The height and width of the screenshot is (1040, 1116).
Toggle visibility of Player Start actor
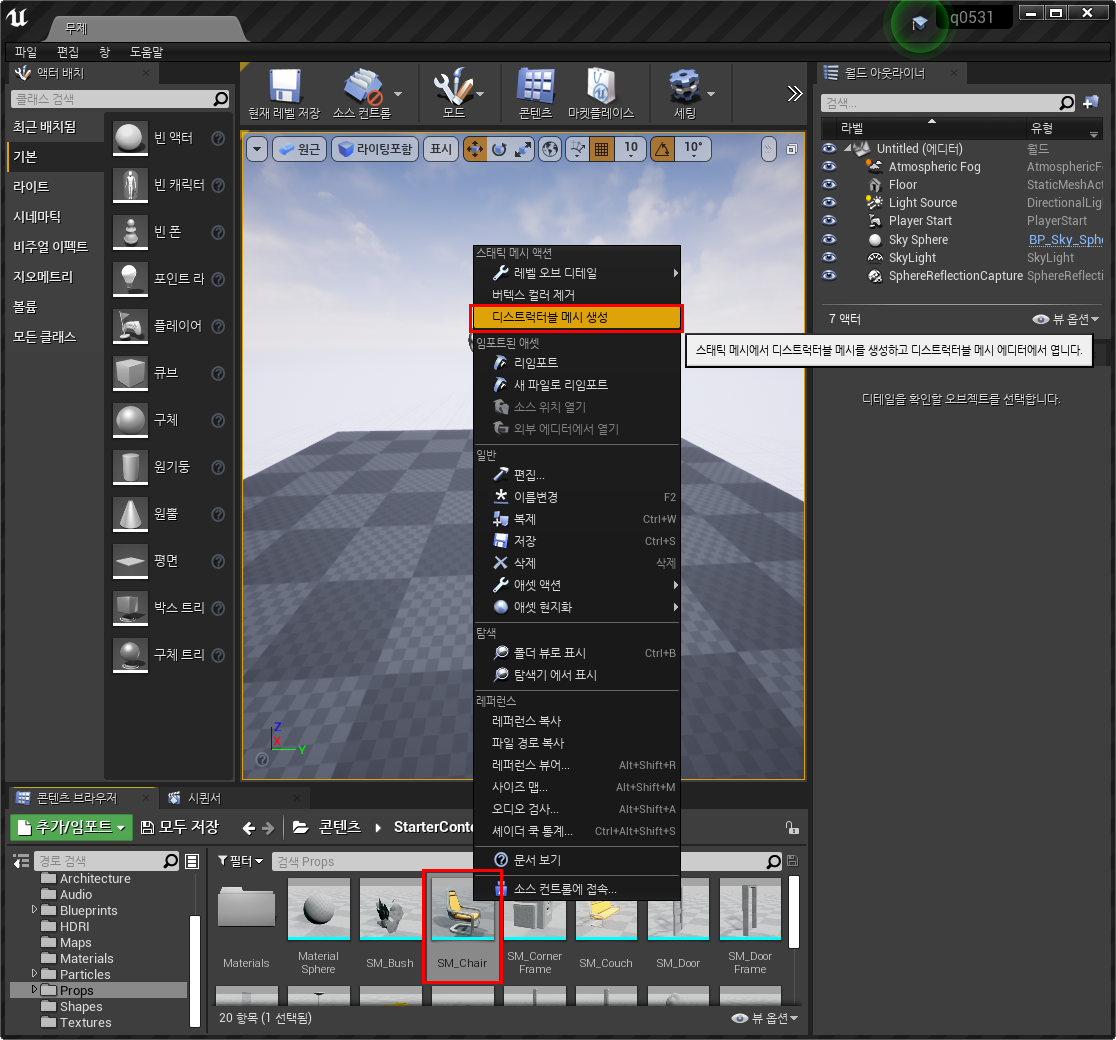[829, 221]
